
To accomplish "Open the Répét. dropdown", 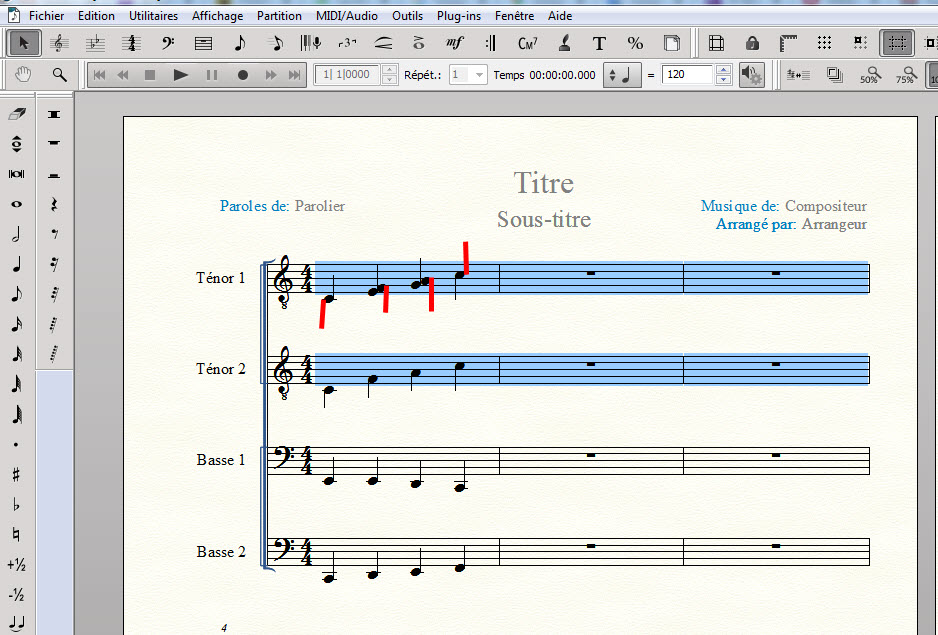I will click(x=478, y=75).
